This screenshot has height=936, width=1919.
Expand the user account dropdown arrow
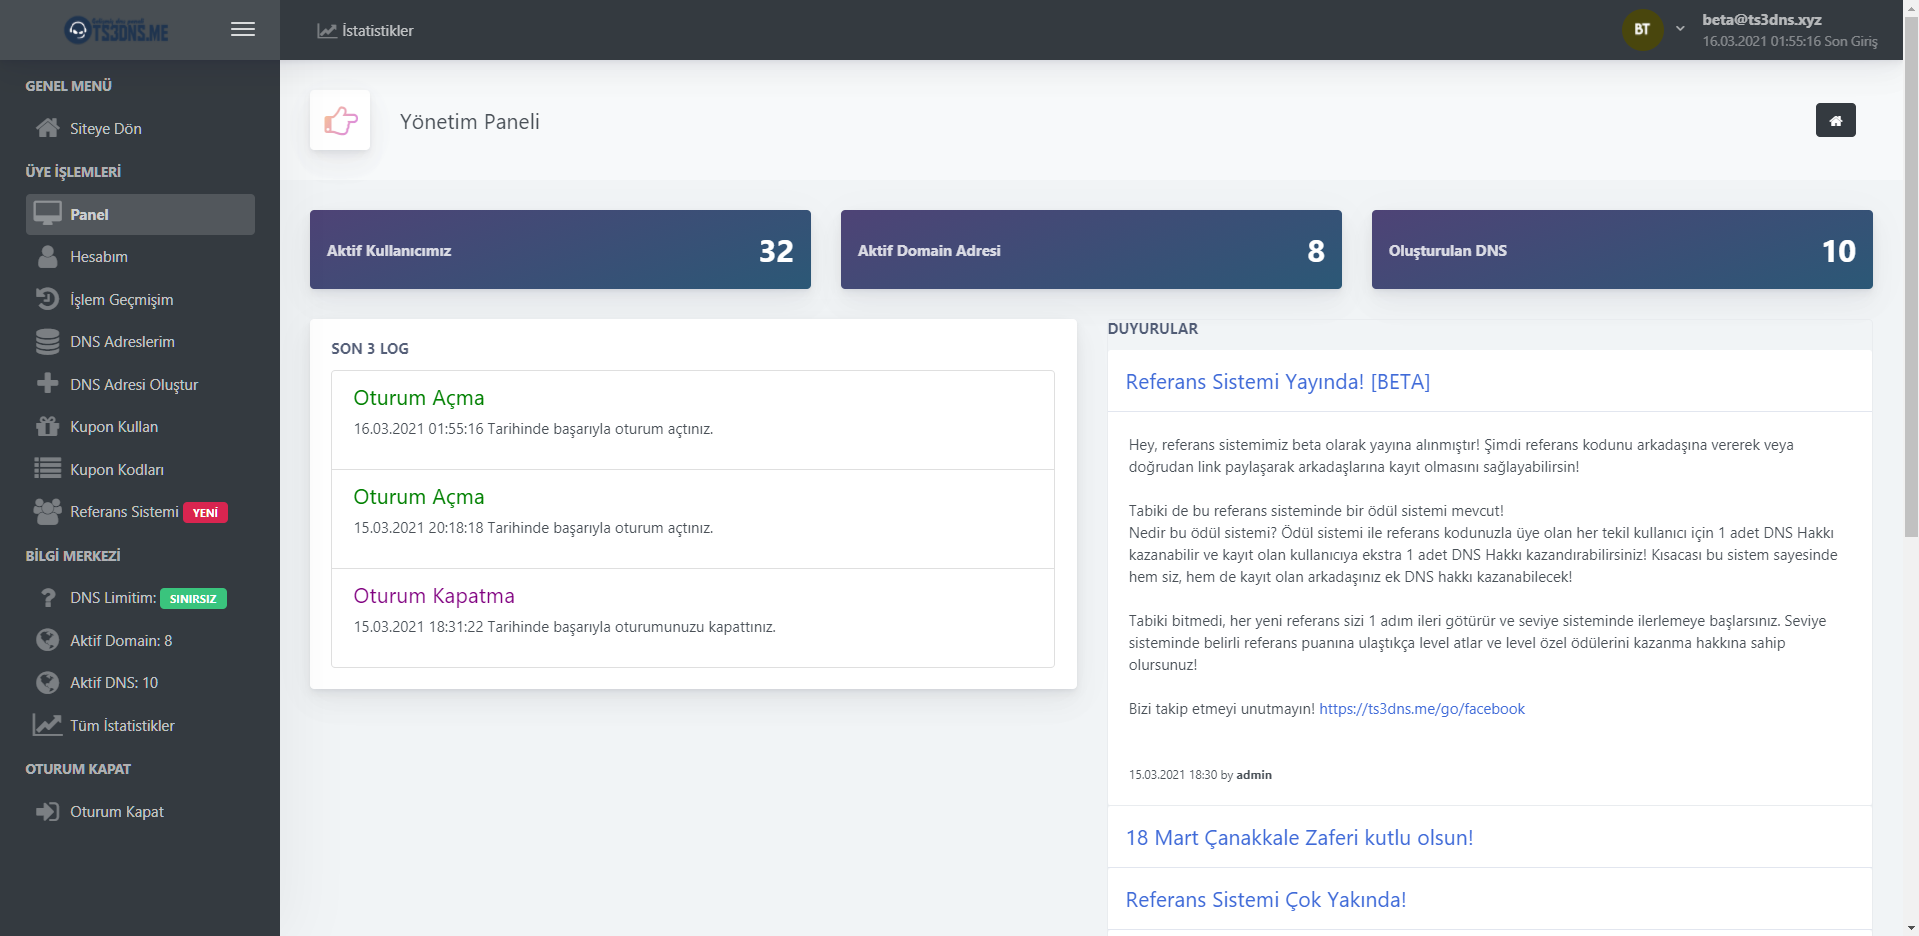point(1681,29)
